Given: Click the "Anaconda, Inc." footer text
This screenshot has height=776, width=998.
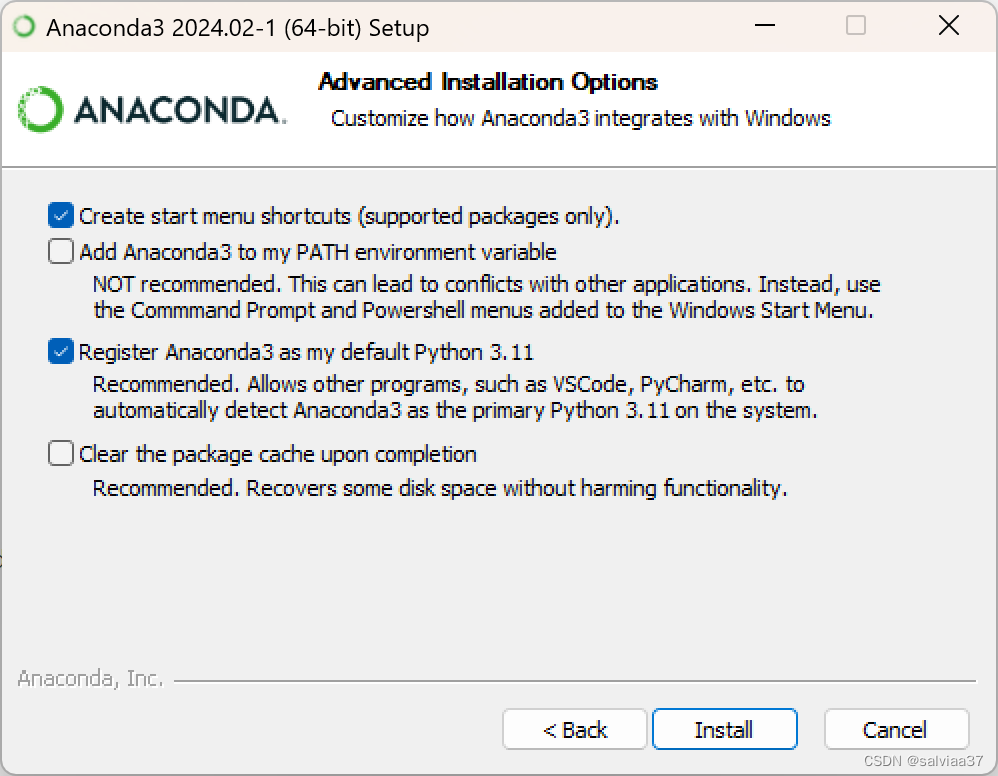Looking at the screenshot, I should point(91,677).
